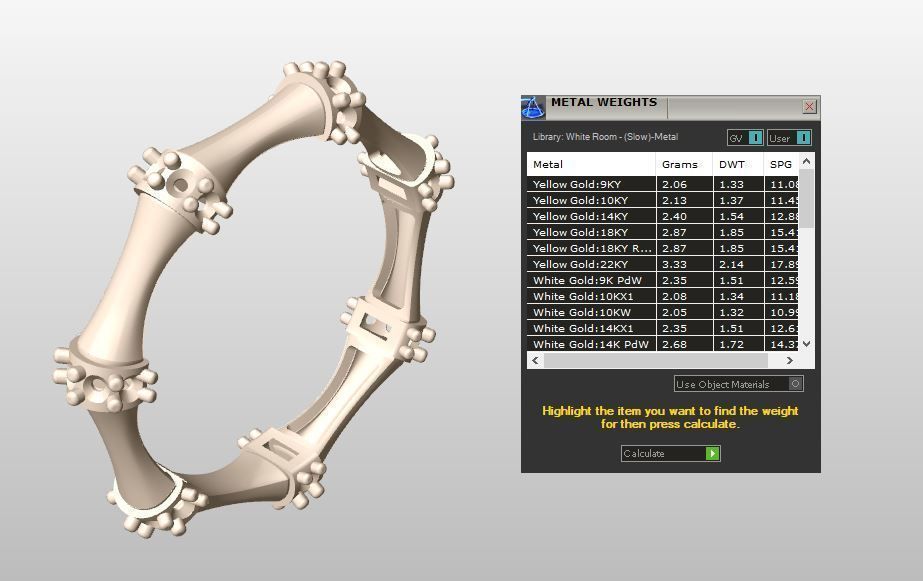Screen dimensions: 923x581
Task: Click the down arrow of the vertical scrollbar
Action: [x=806, y=344]
